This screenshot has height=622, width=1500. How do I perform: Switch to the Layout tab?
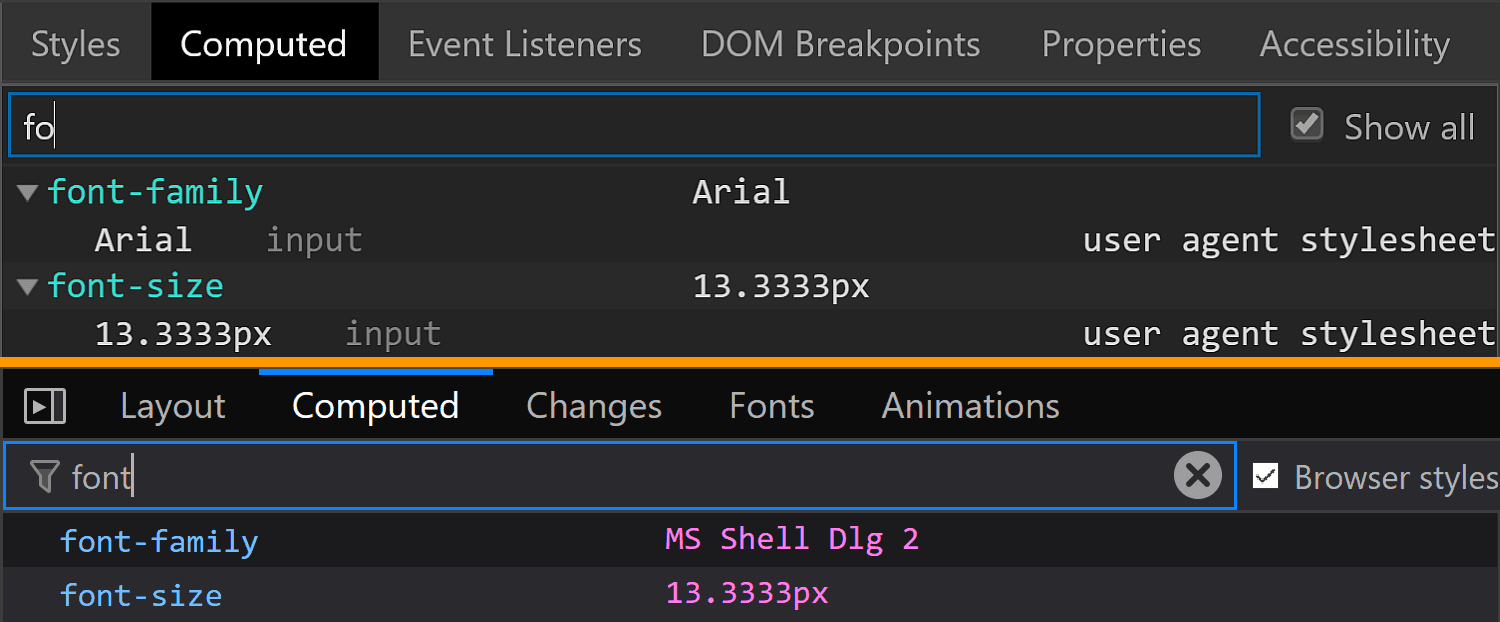click(x=173, y=406)
